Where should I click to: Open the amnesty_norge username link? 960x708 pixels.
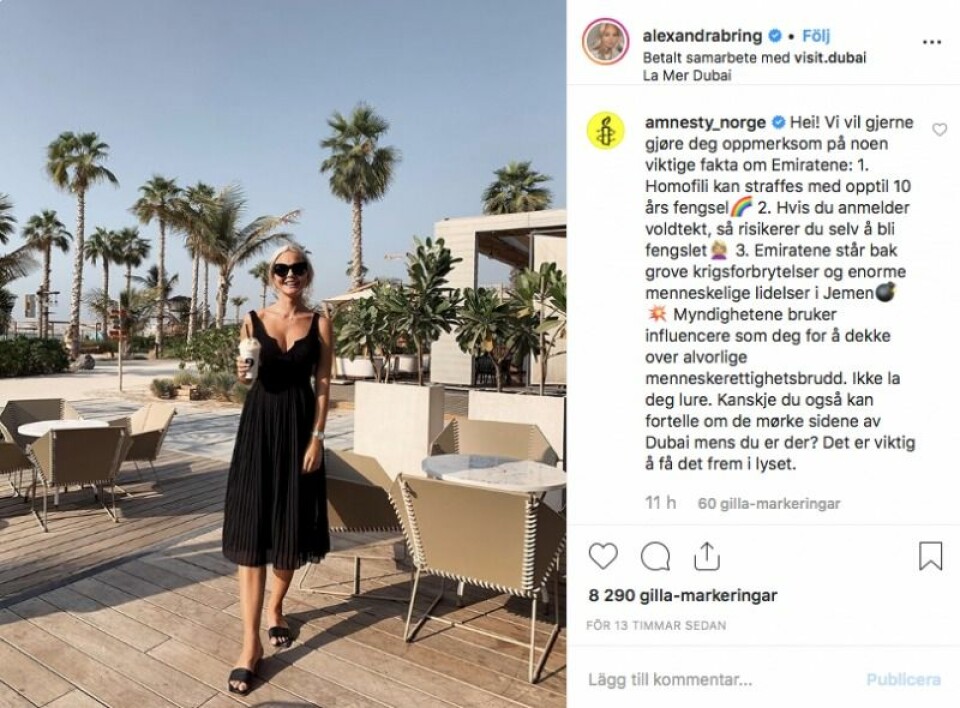click(x=705, y=122)
